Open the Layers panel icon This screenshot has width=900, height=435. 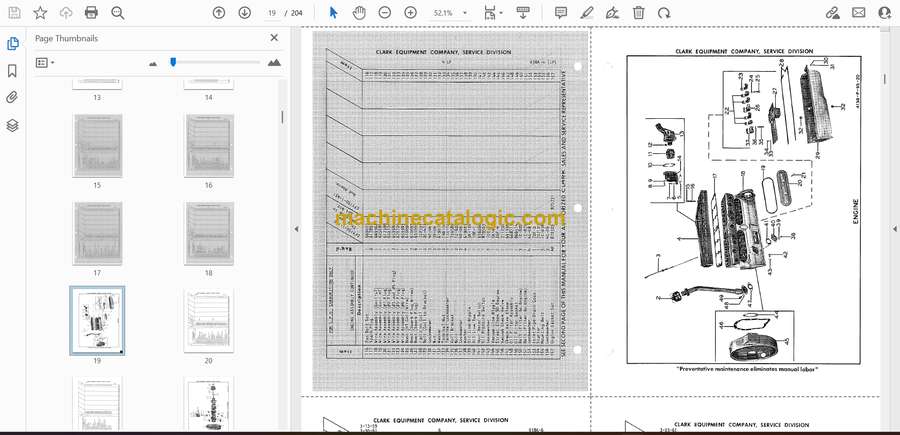[12, 125]
